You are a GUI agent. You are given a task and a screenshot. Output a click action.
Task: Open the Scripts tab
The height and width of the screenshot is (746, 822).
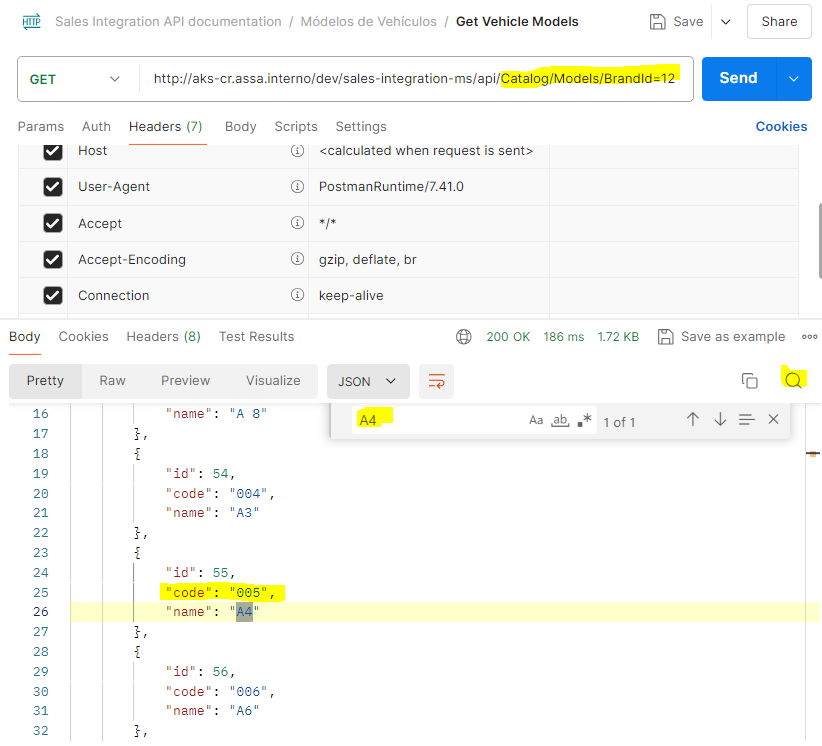coord(296,127)
